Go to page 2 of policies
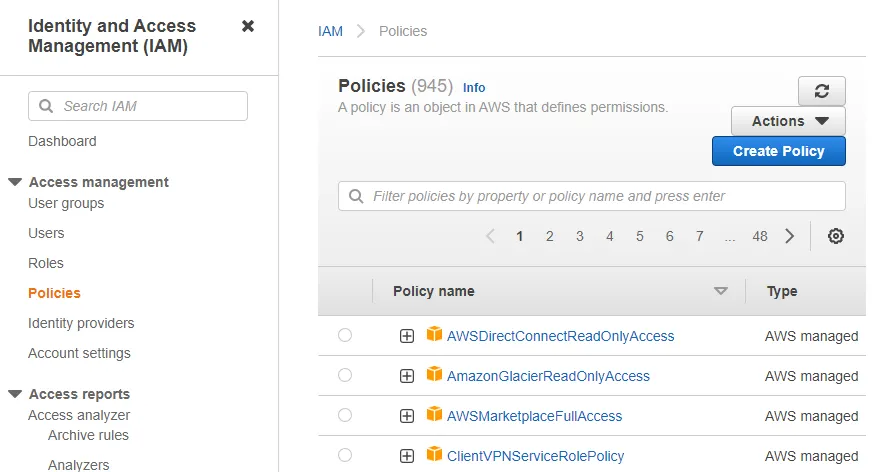This screenshot has width=889, height=472. 549,236
